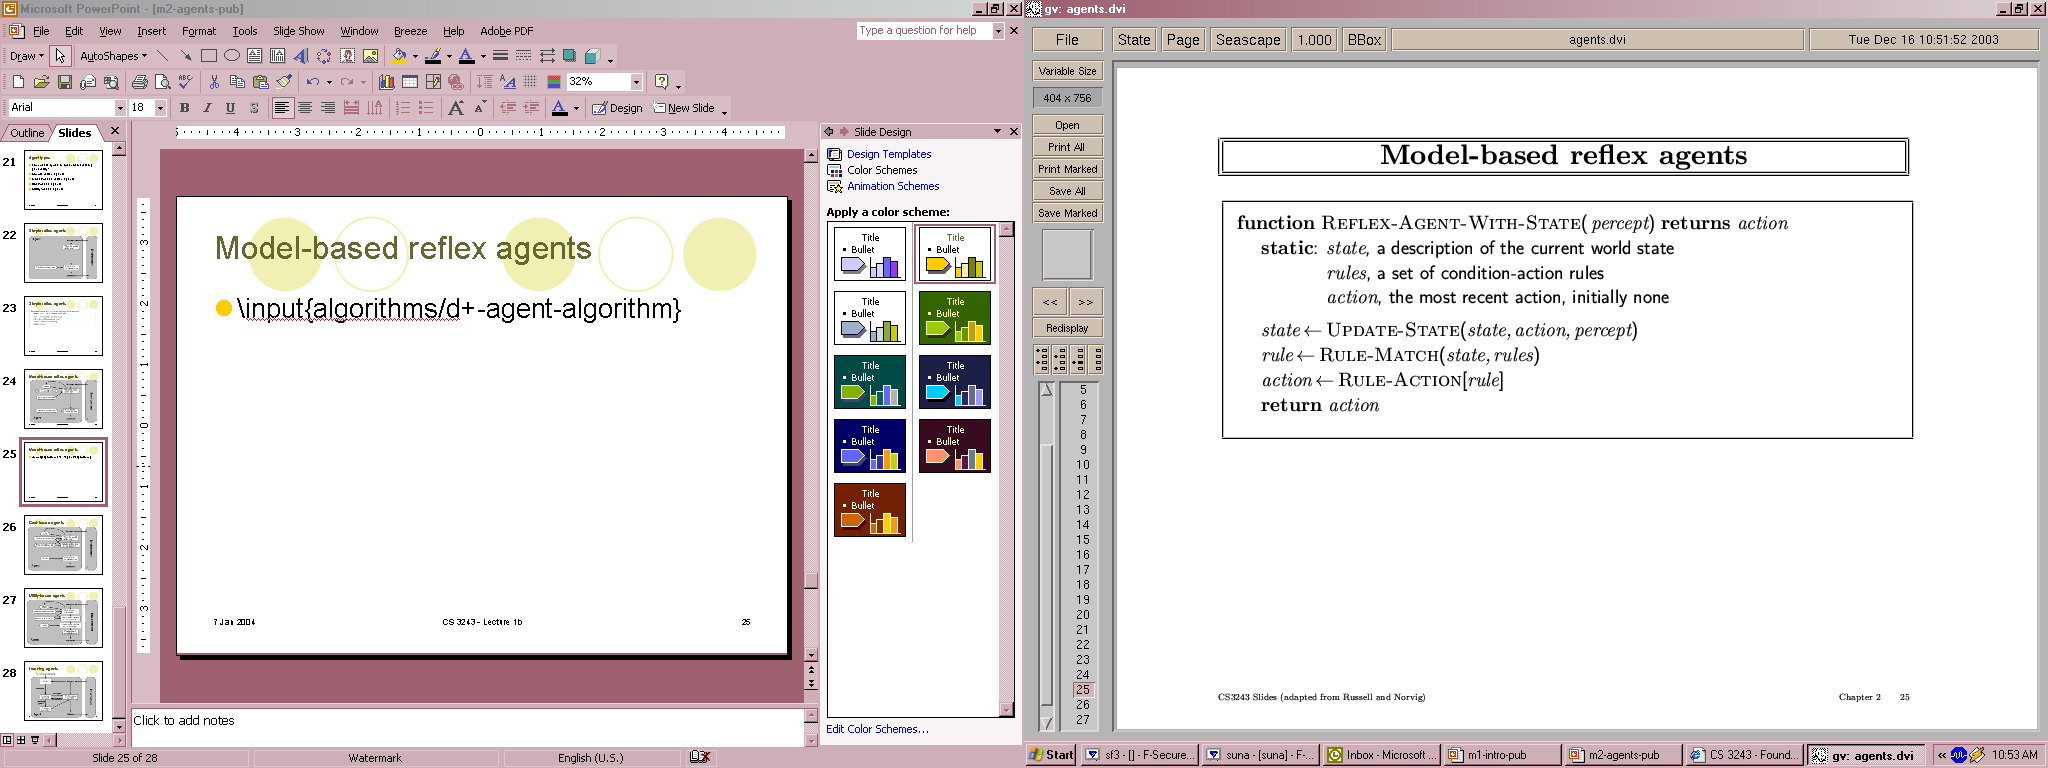Image resolution: width=2048 pixels, height=768 pixels.
Task: Click the Print icon in the toolbar
Action: [x=139, y=82]
